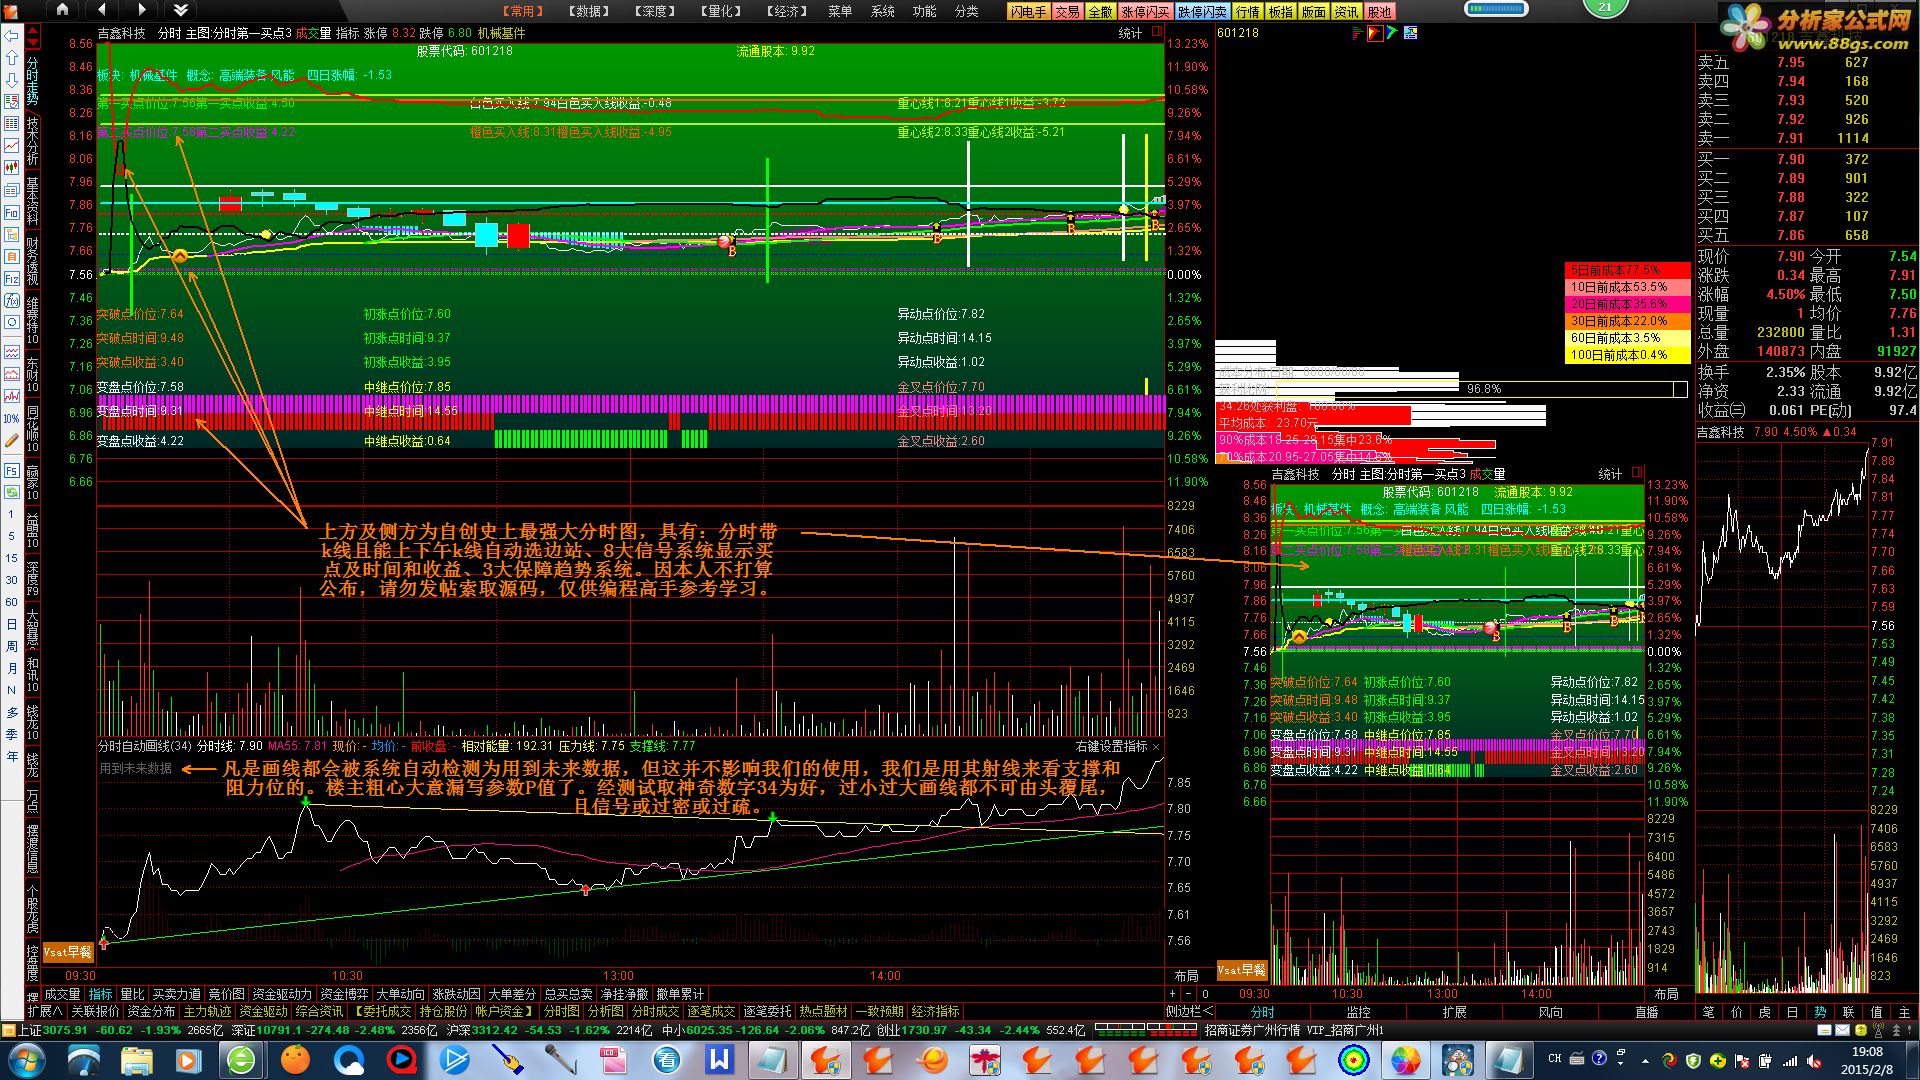Expand the double-chevron dropdown in the top toolbar
The height and width of the screenshot is (1080, 1920).
pos(180,10)
